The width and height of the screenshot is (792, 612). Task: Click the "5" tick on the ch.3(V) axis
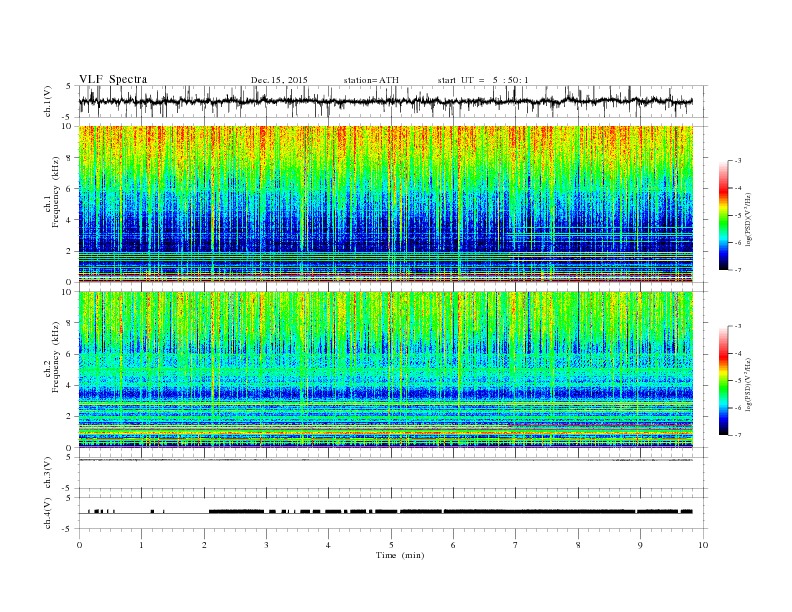pos(69,457)
